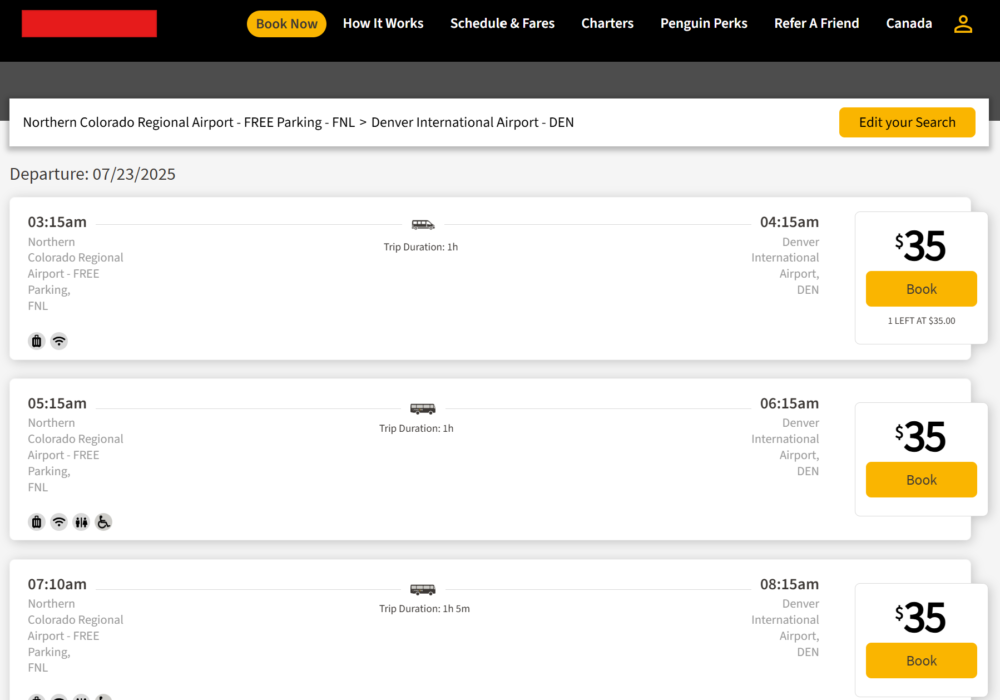The width and height of the screenshot is (1000, 700).
Task: Open the How It Works menu
Action: pos(383,23)
